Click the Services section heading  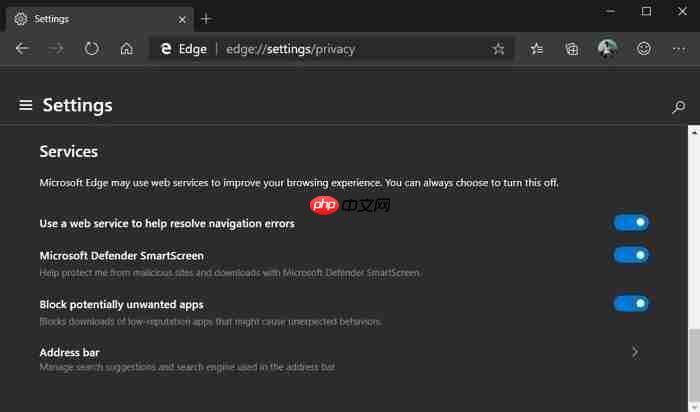[x=68, y=152]
